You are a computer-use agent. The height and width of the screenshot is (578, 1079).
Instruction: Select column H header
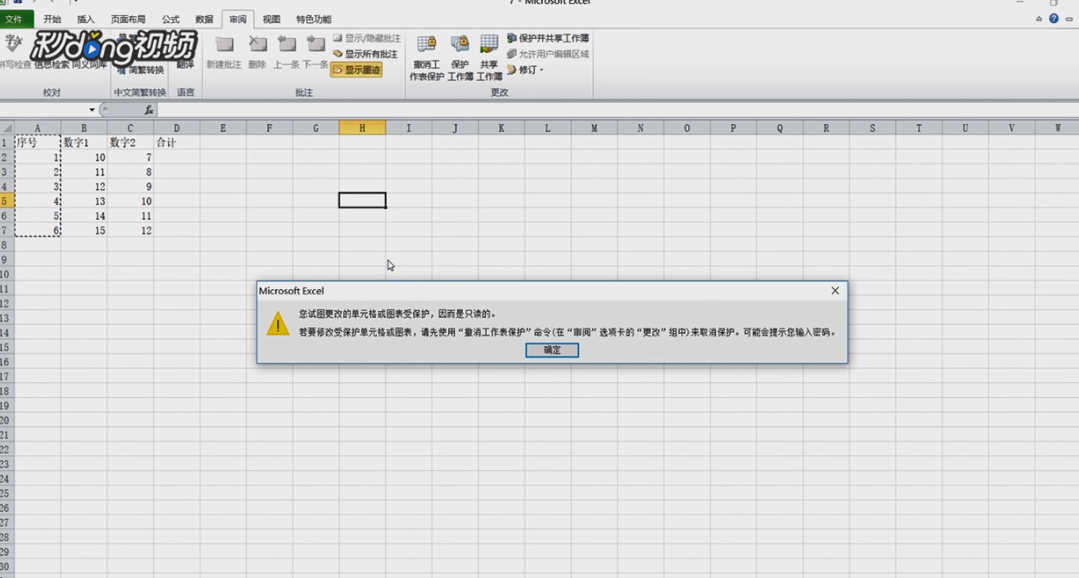362,128
